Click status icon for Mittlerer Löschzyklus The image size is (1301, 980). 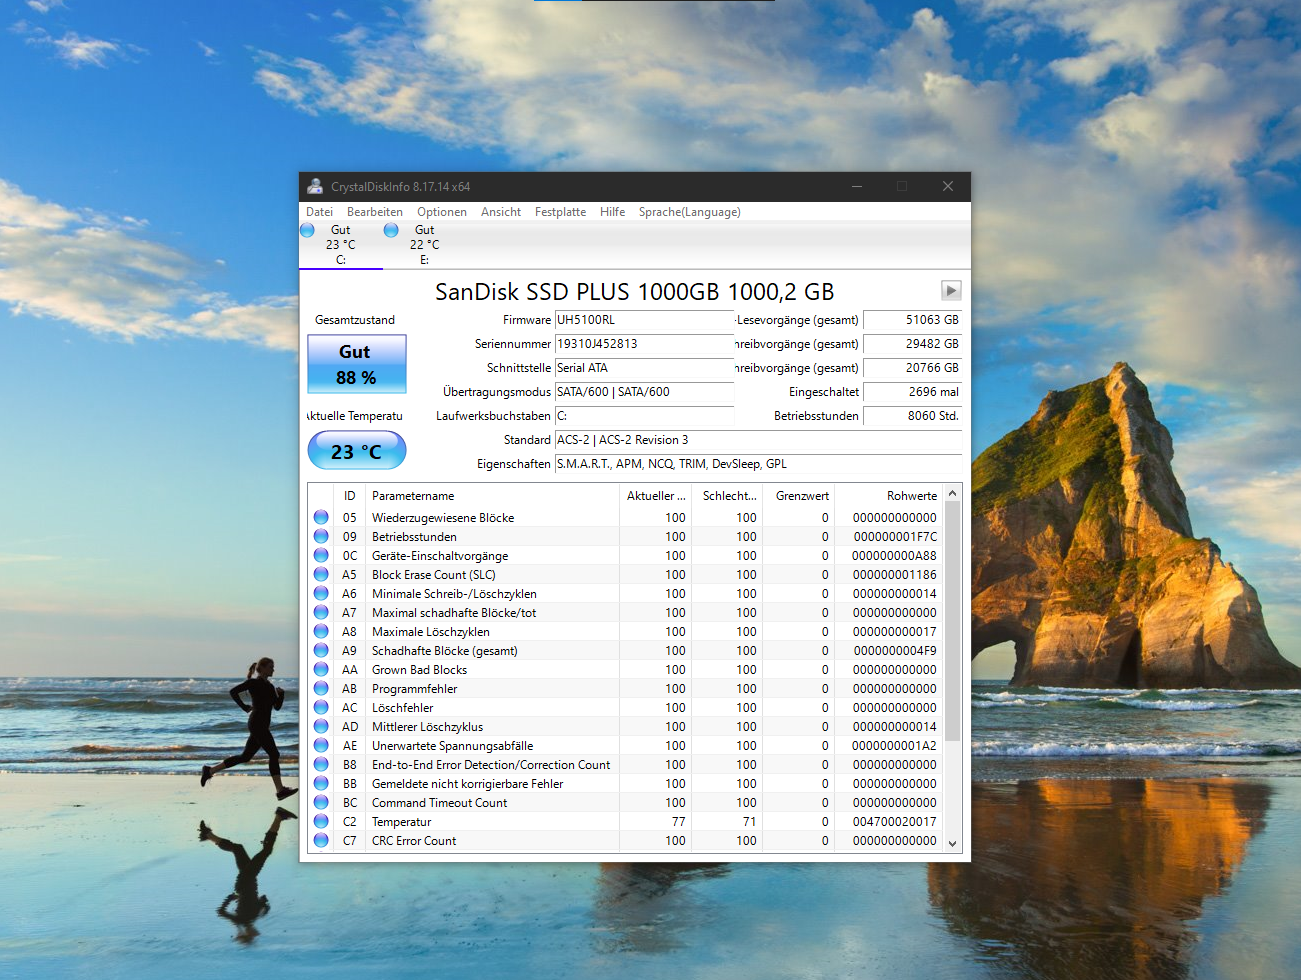click(x=321, y=726)
